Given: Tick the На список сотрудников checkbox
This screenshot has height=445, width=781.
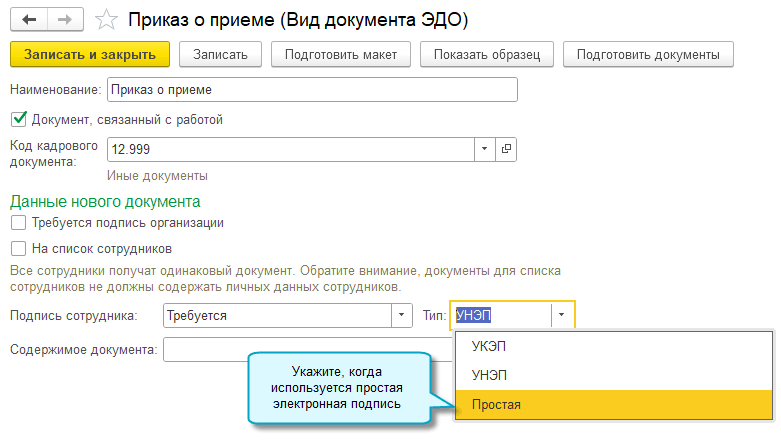Looking at the screenshot, I should [x=17, y=248].
